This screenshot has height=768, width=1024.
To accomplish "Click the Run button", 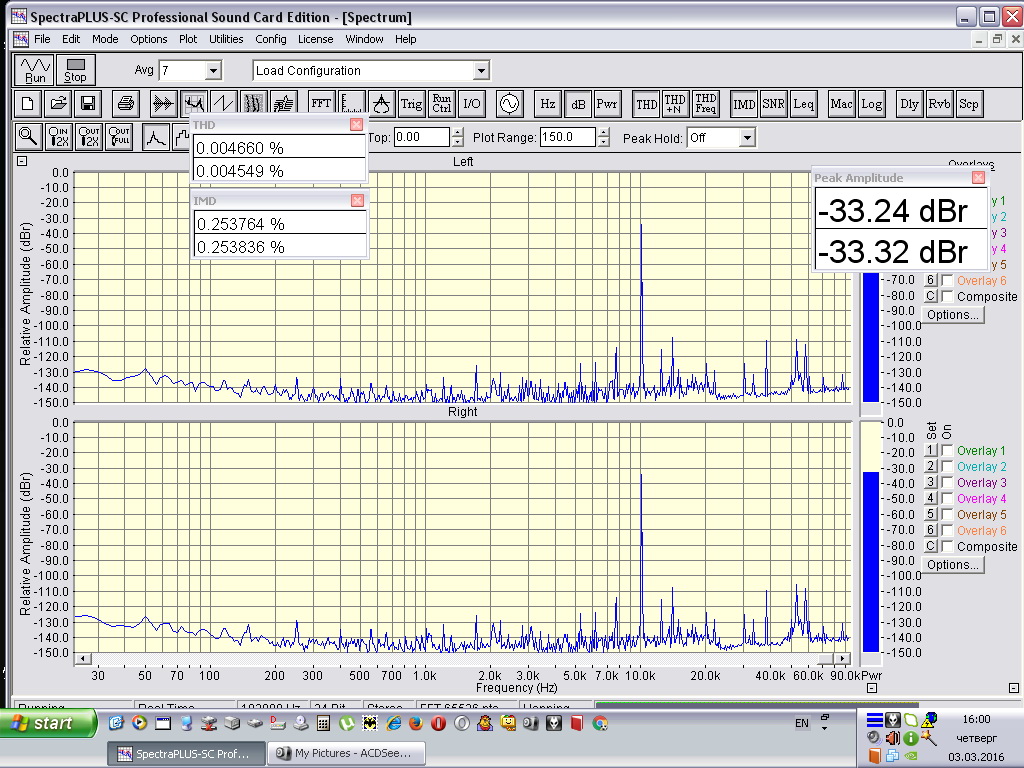I will [36, 70].
